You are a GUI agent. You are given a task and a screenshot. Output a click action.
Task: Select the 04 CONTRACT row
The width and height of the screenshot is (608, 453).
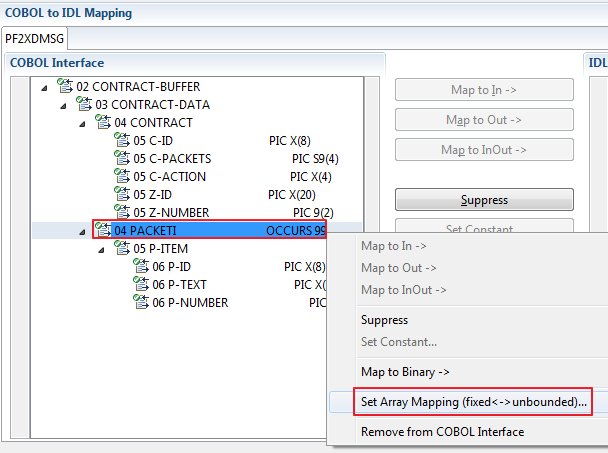pyautogui.click(x=198, y=122)
